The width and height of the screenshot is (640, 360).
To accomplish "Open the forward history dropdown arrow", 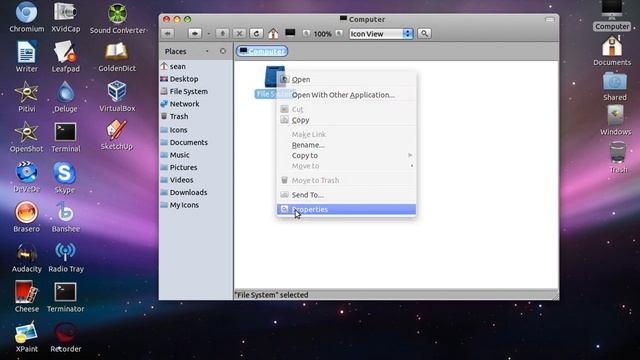I will (208, 33).
